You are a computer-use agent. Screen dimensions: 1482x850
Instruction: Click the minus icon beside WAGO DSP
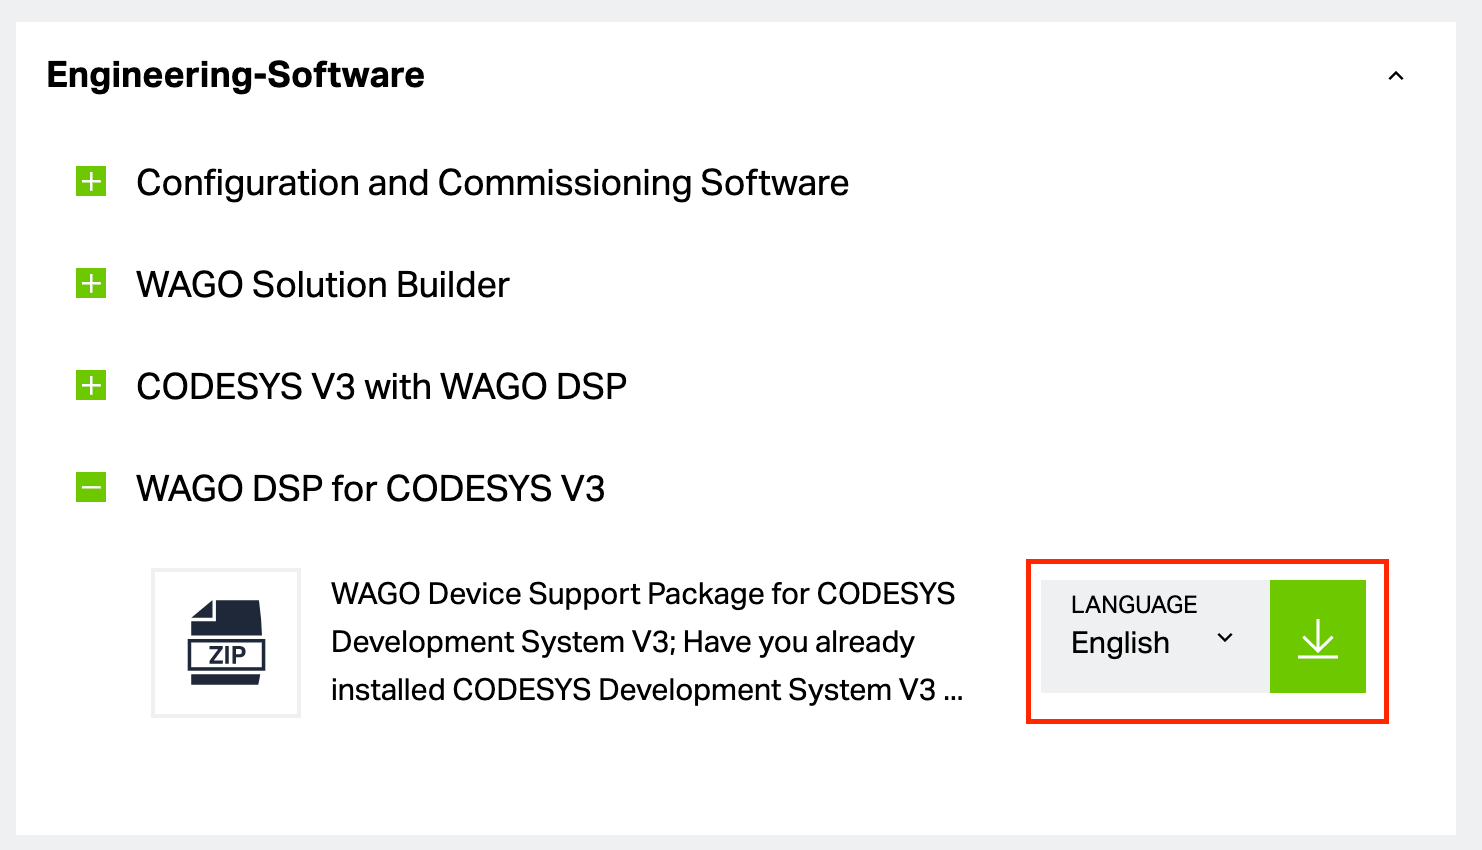pos(91,488)
